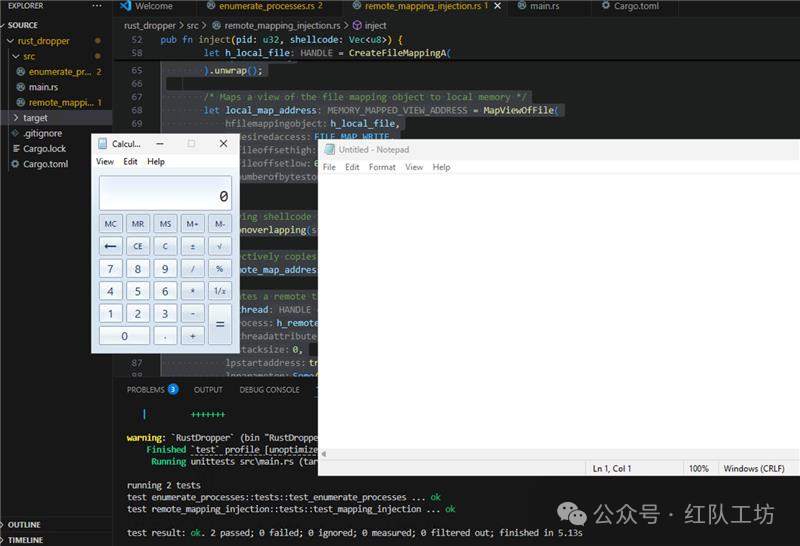Click inside the Notepad text area
The image size is (800, 546).
point(559,311)
